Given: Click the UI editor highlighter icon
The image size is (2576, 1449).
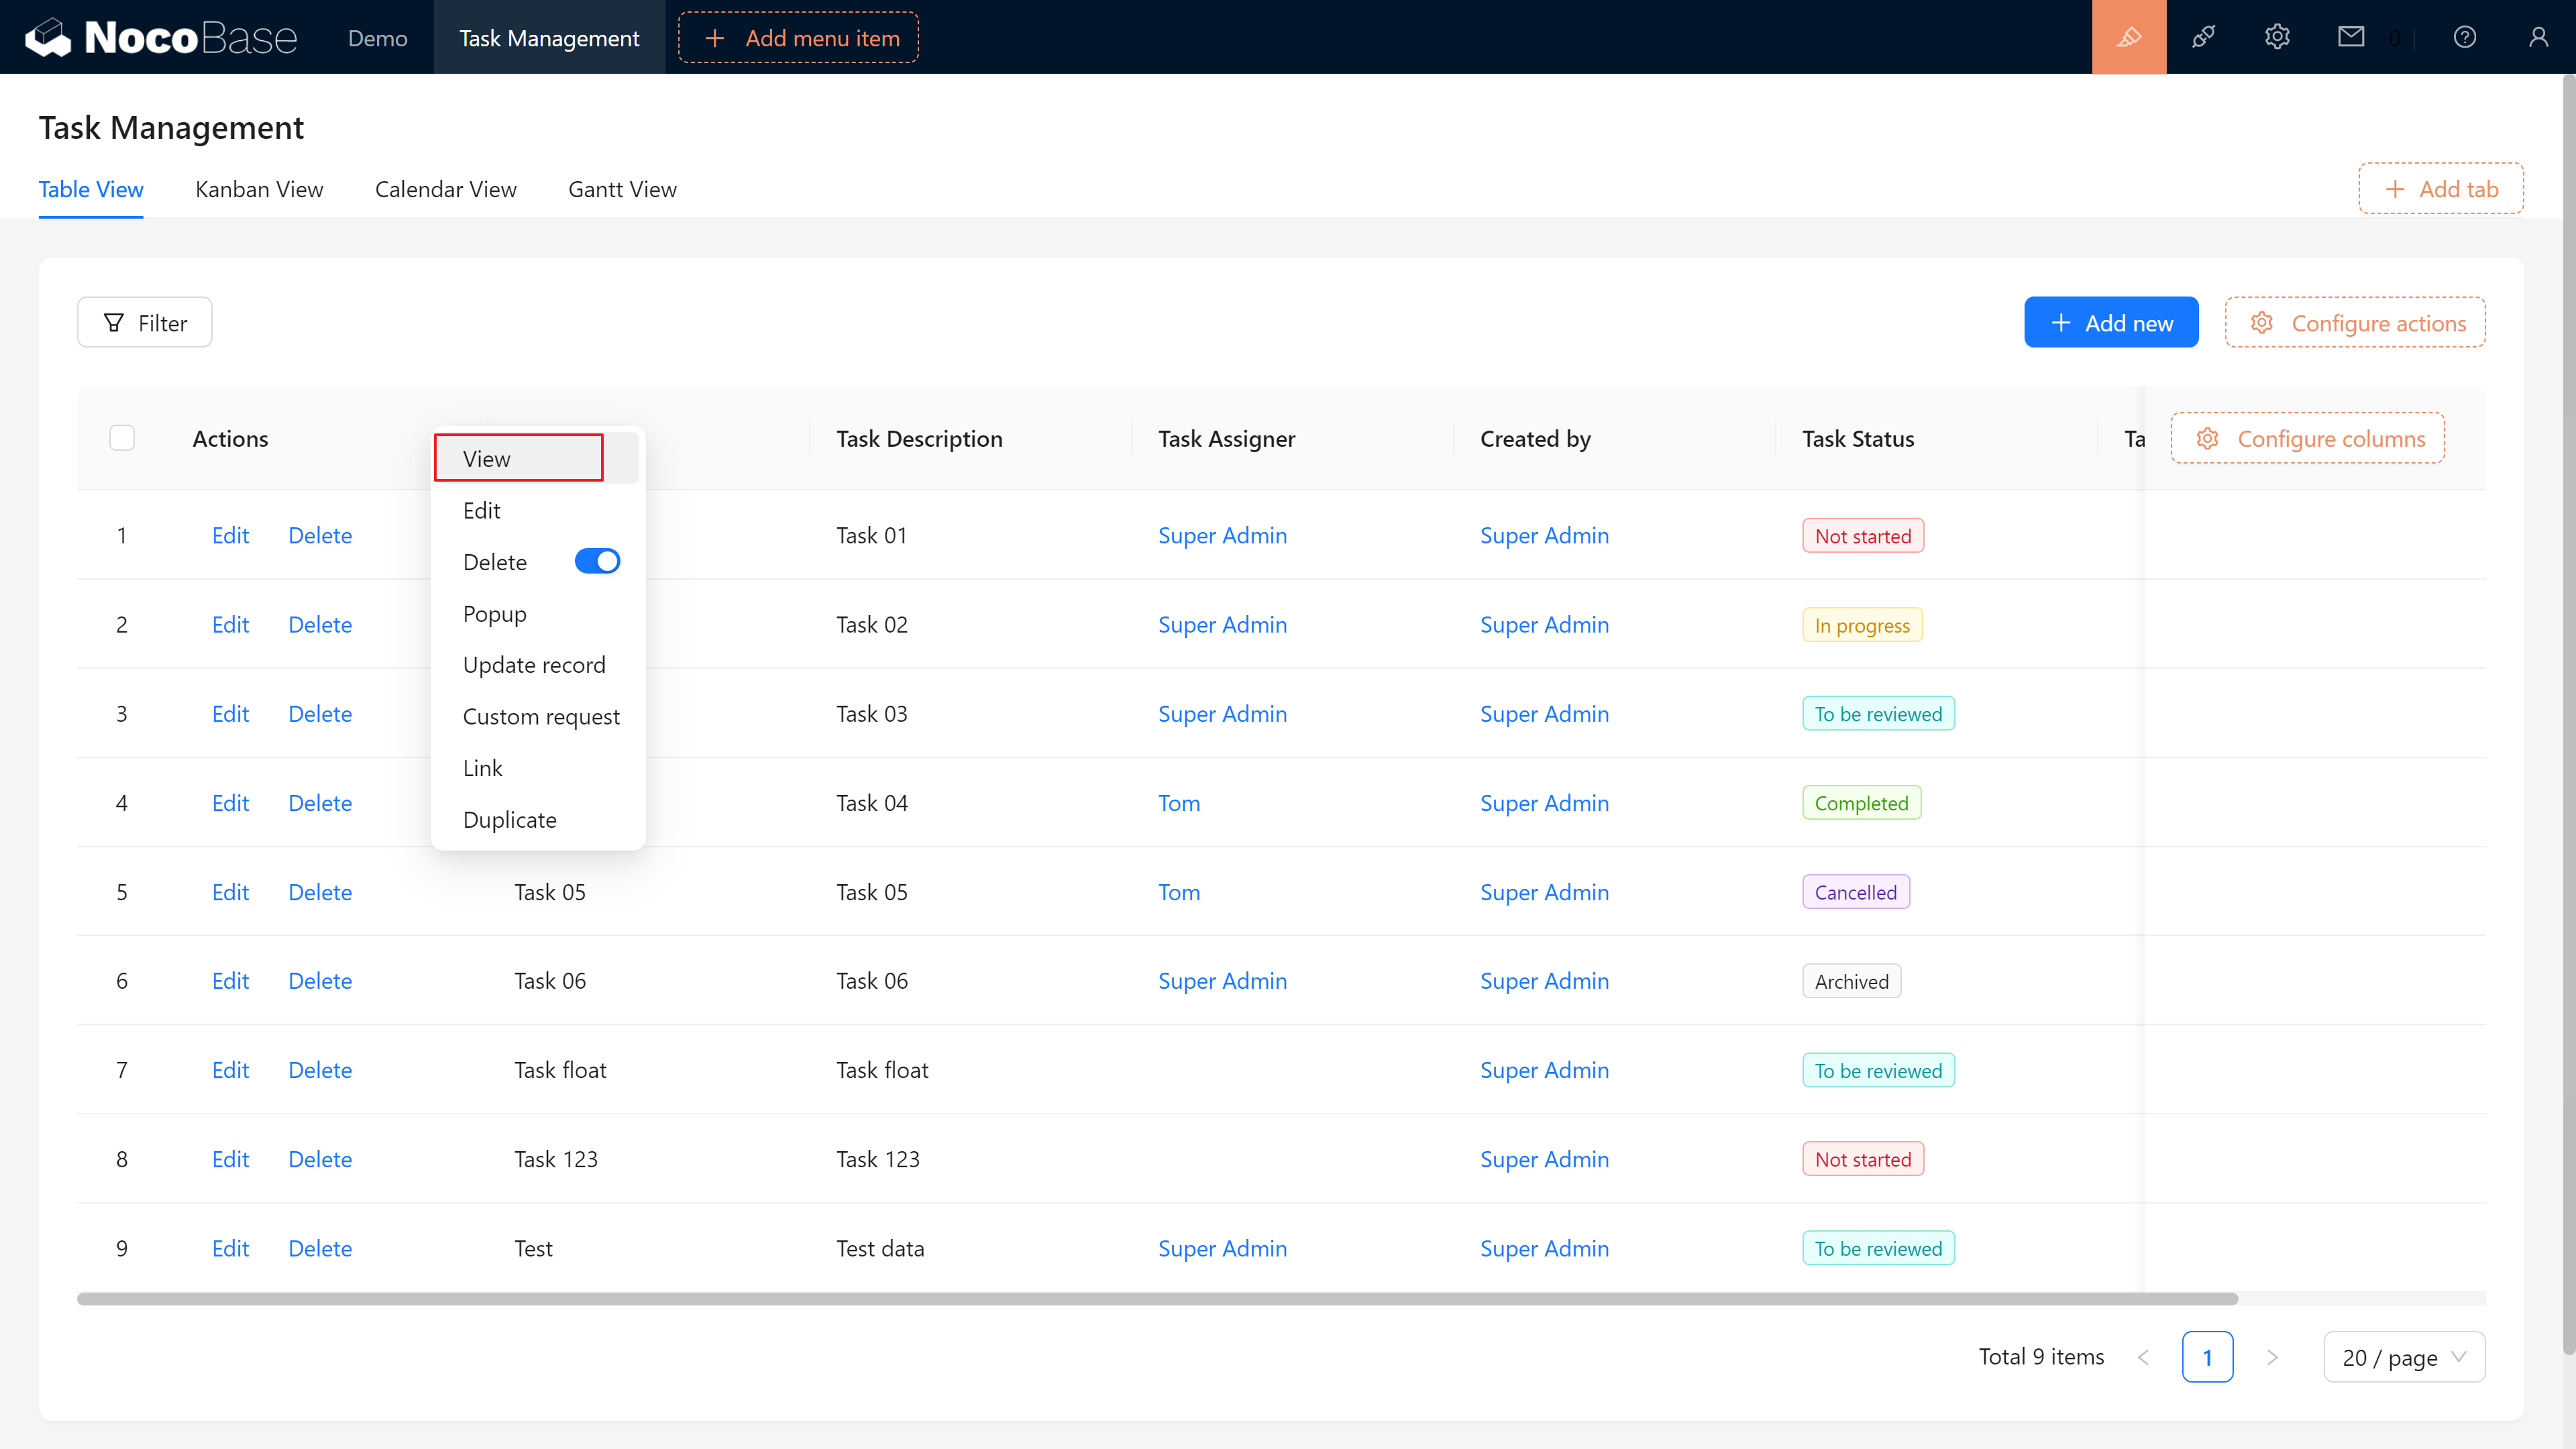Looking at the screenshot, I should [x=2128, y=37].
